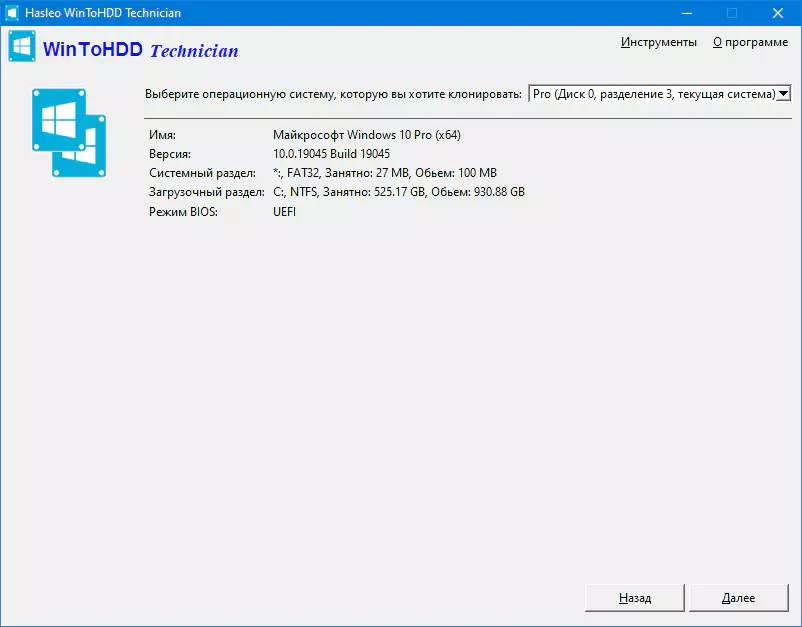Image resolution: width=802 pixels, height=627 pixels.
Task: Click the text 'Майкрософт Windows 10 Pro (x64)'
Action: 367,135
